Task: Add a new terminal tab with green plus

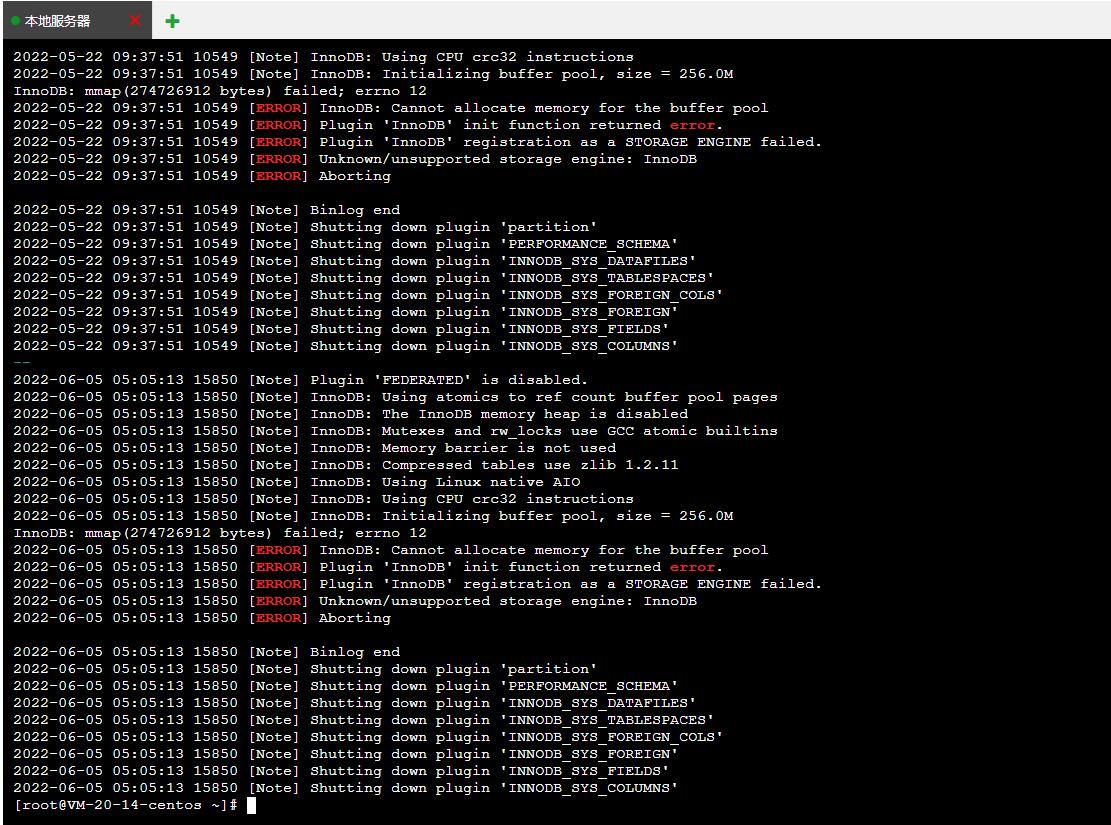Action: [172, 21]
